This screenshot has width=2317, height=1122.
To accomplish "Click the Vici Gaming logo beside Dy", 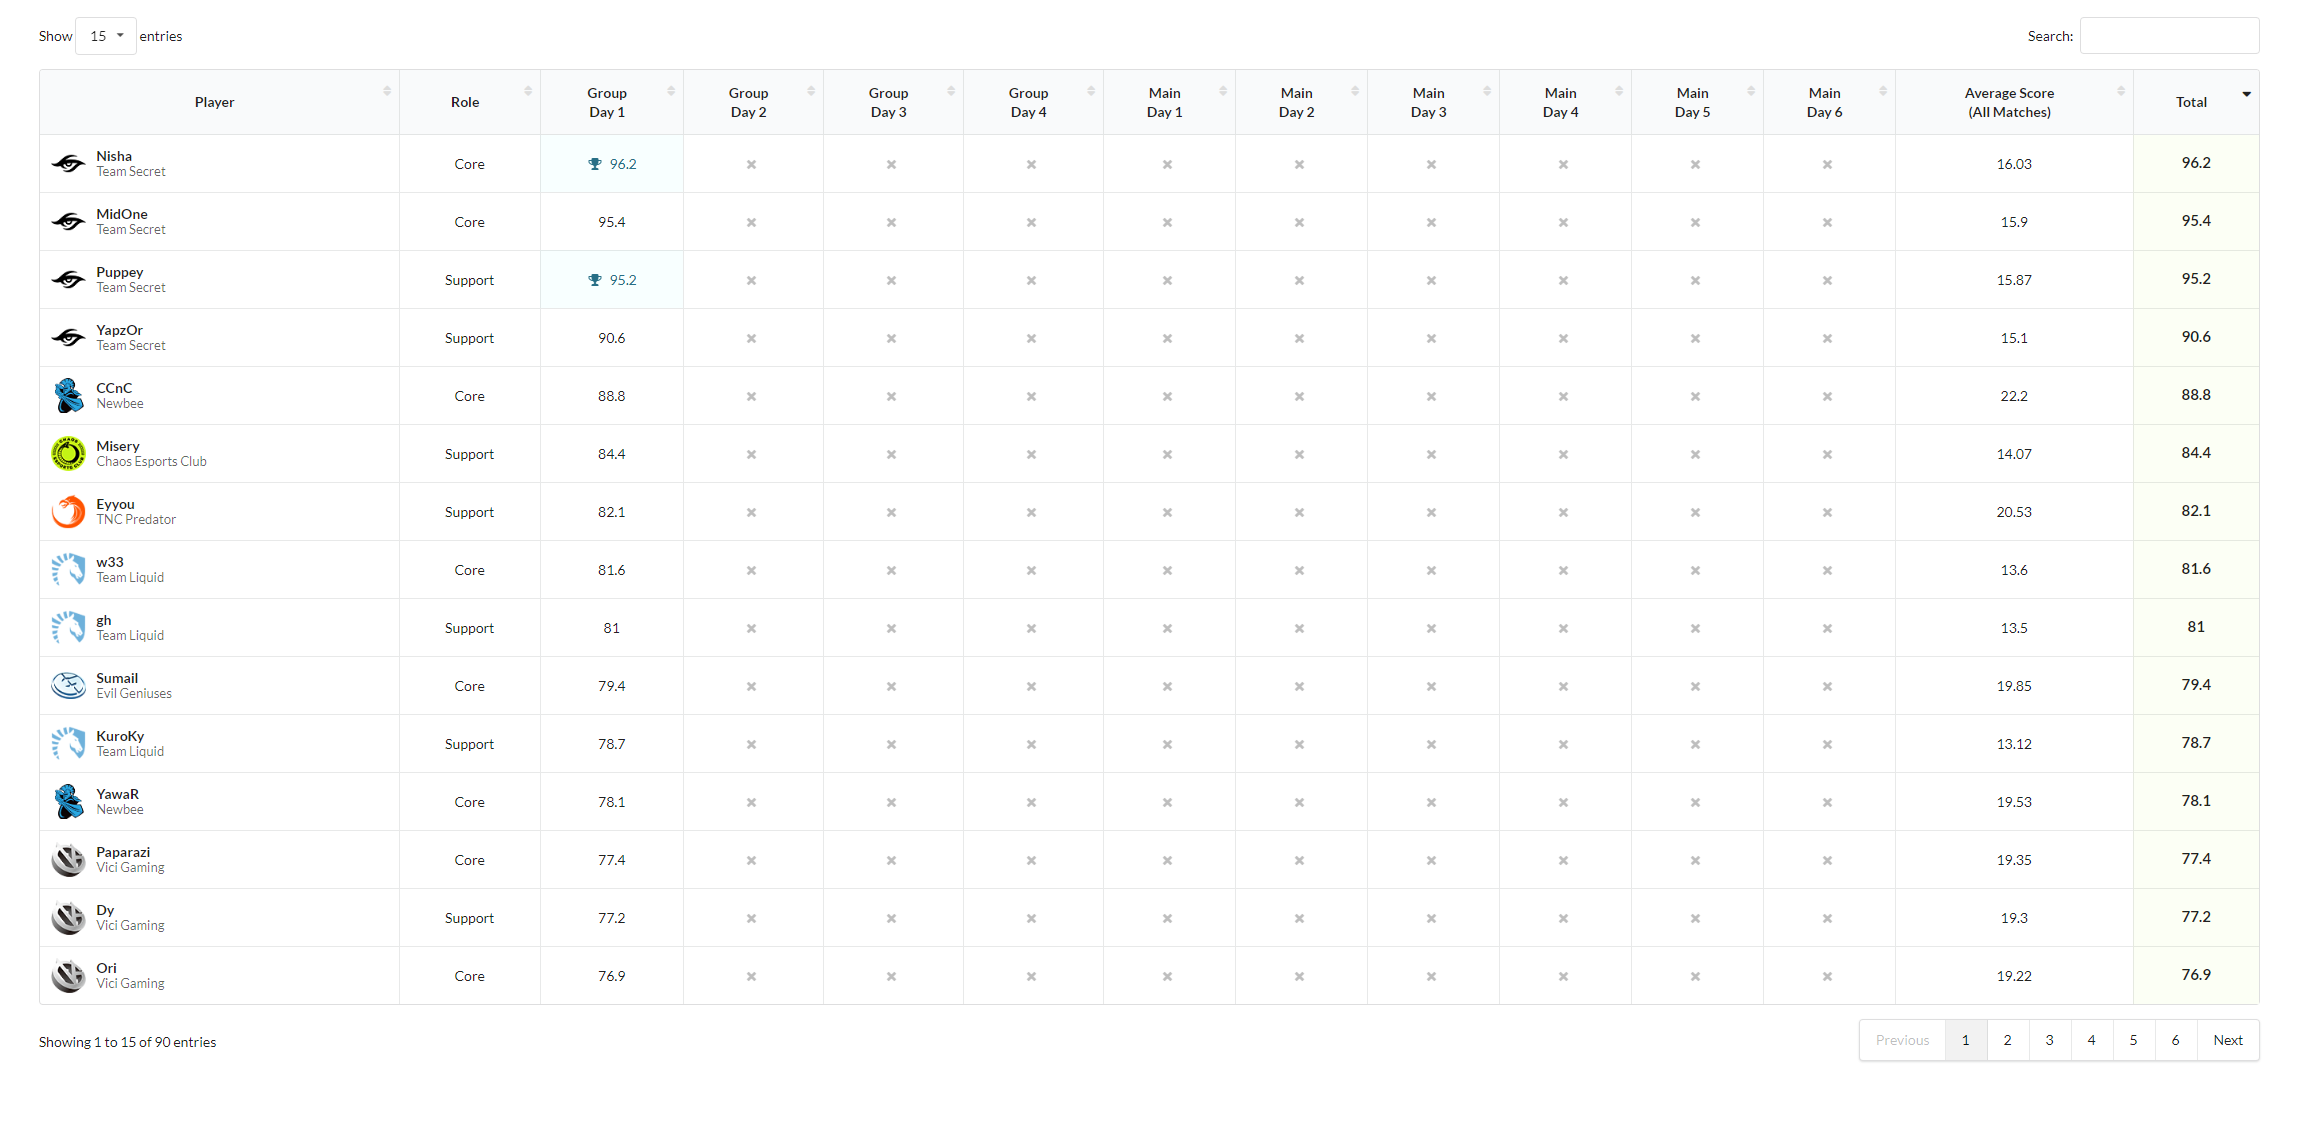I will [x=68, y=918].
